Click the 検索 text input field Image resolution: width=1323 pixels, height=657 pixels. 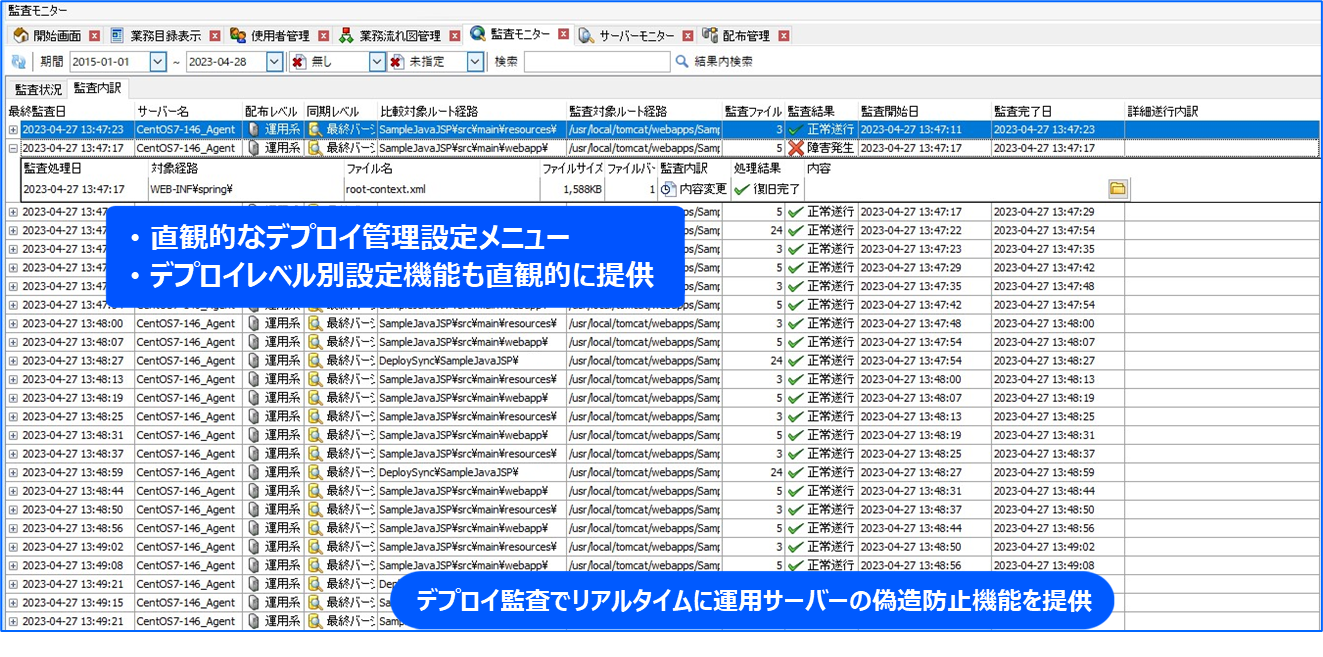[x=597, y=62]
